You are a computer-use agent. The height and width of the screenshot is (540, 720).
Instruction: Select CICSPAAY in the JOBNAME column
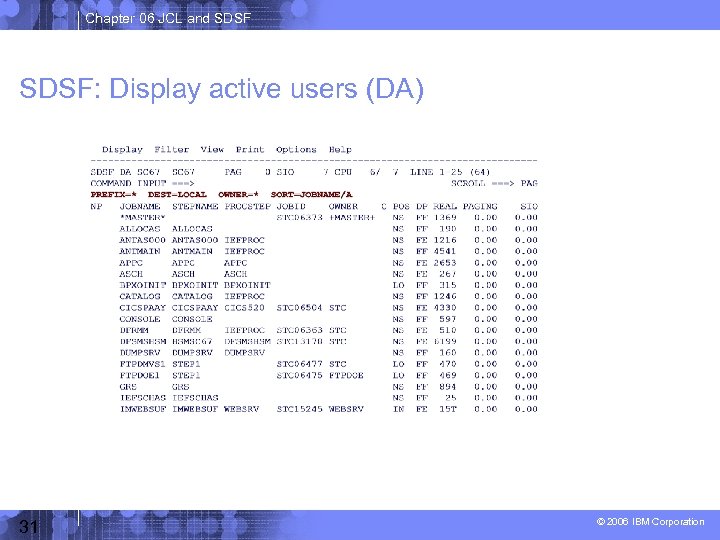click(x=142, y=308)
